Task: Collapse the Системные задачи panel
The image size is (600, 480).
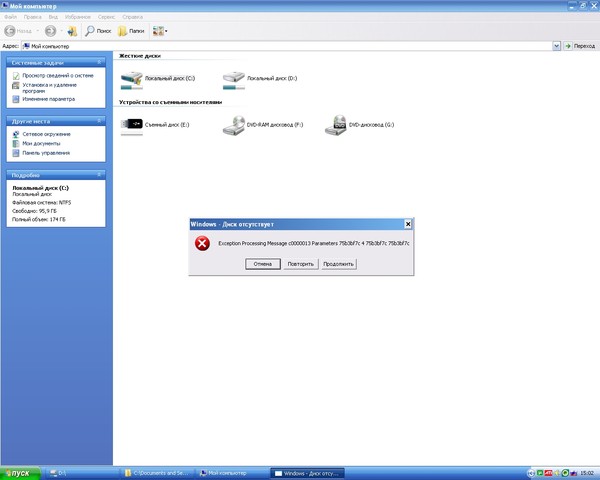Action: tap(104, 62)
